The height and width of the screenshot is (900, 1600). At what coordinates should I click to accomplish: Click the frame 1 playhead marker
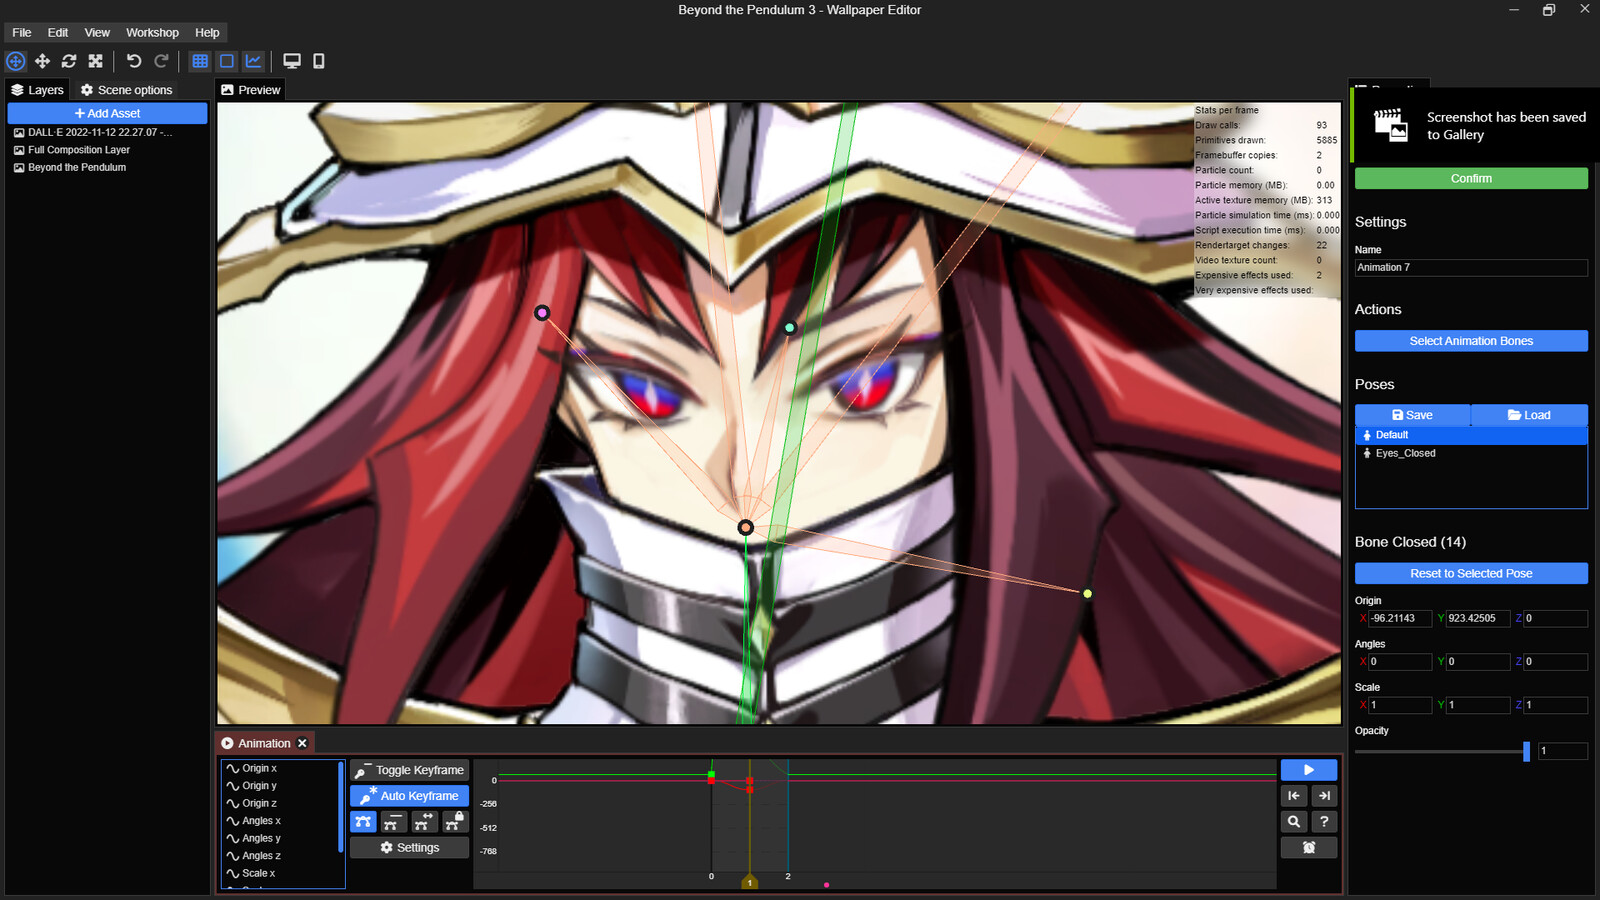tap(749, 882)
